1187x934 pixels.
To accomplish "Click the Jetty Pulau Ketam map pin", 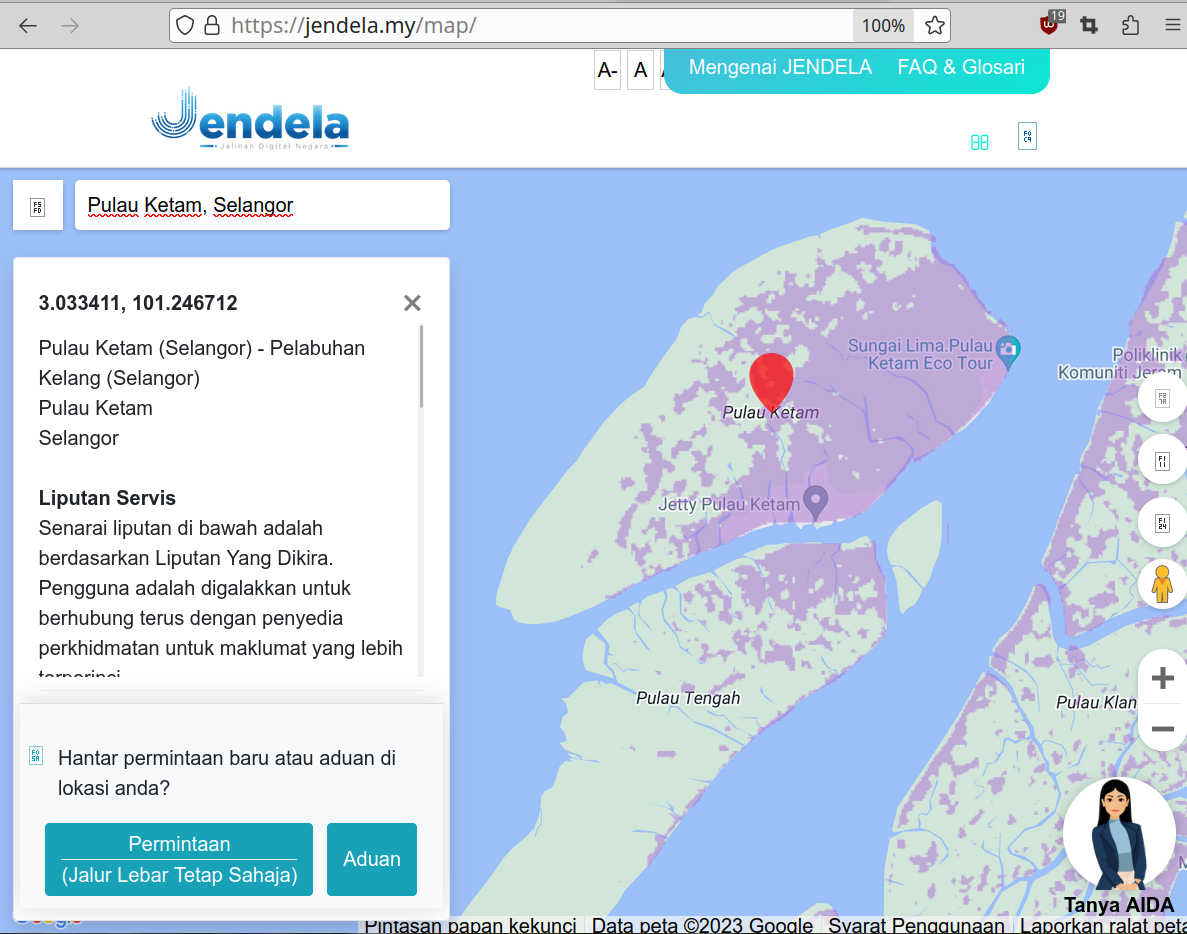I will coord(815,503).
